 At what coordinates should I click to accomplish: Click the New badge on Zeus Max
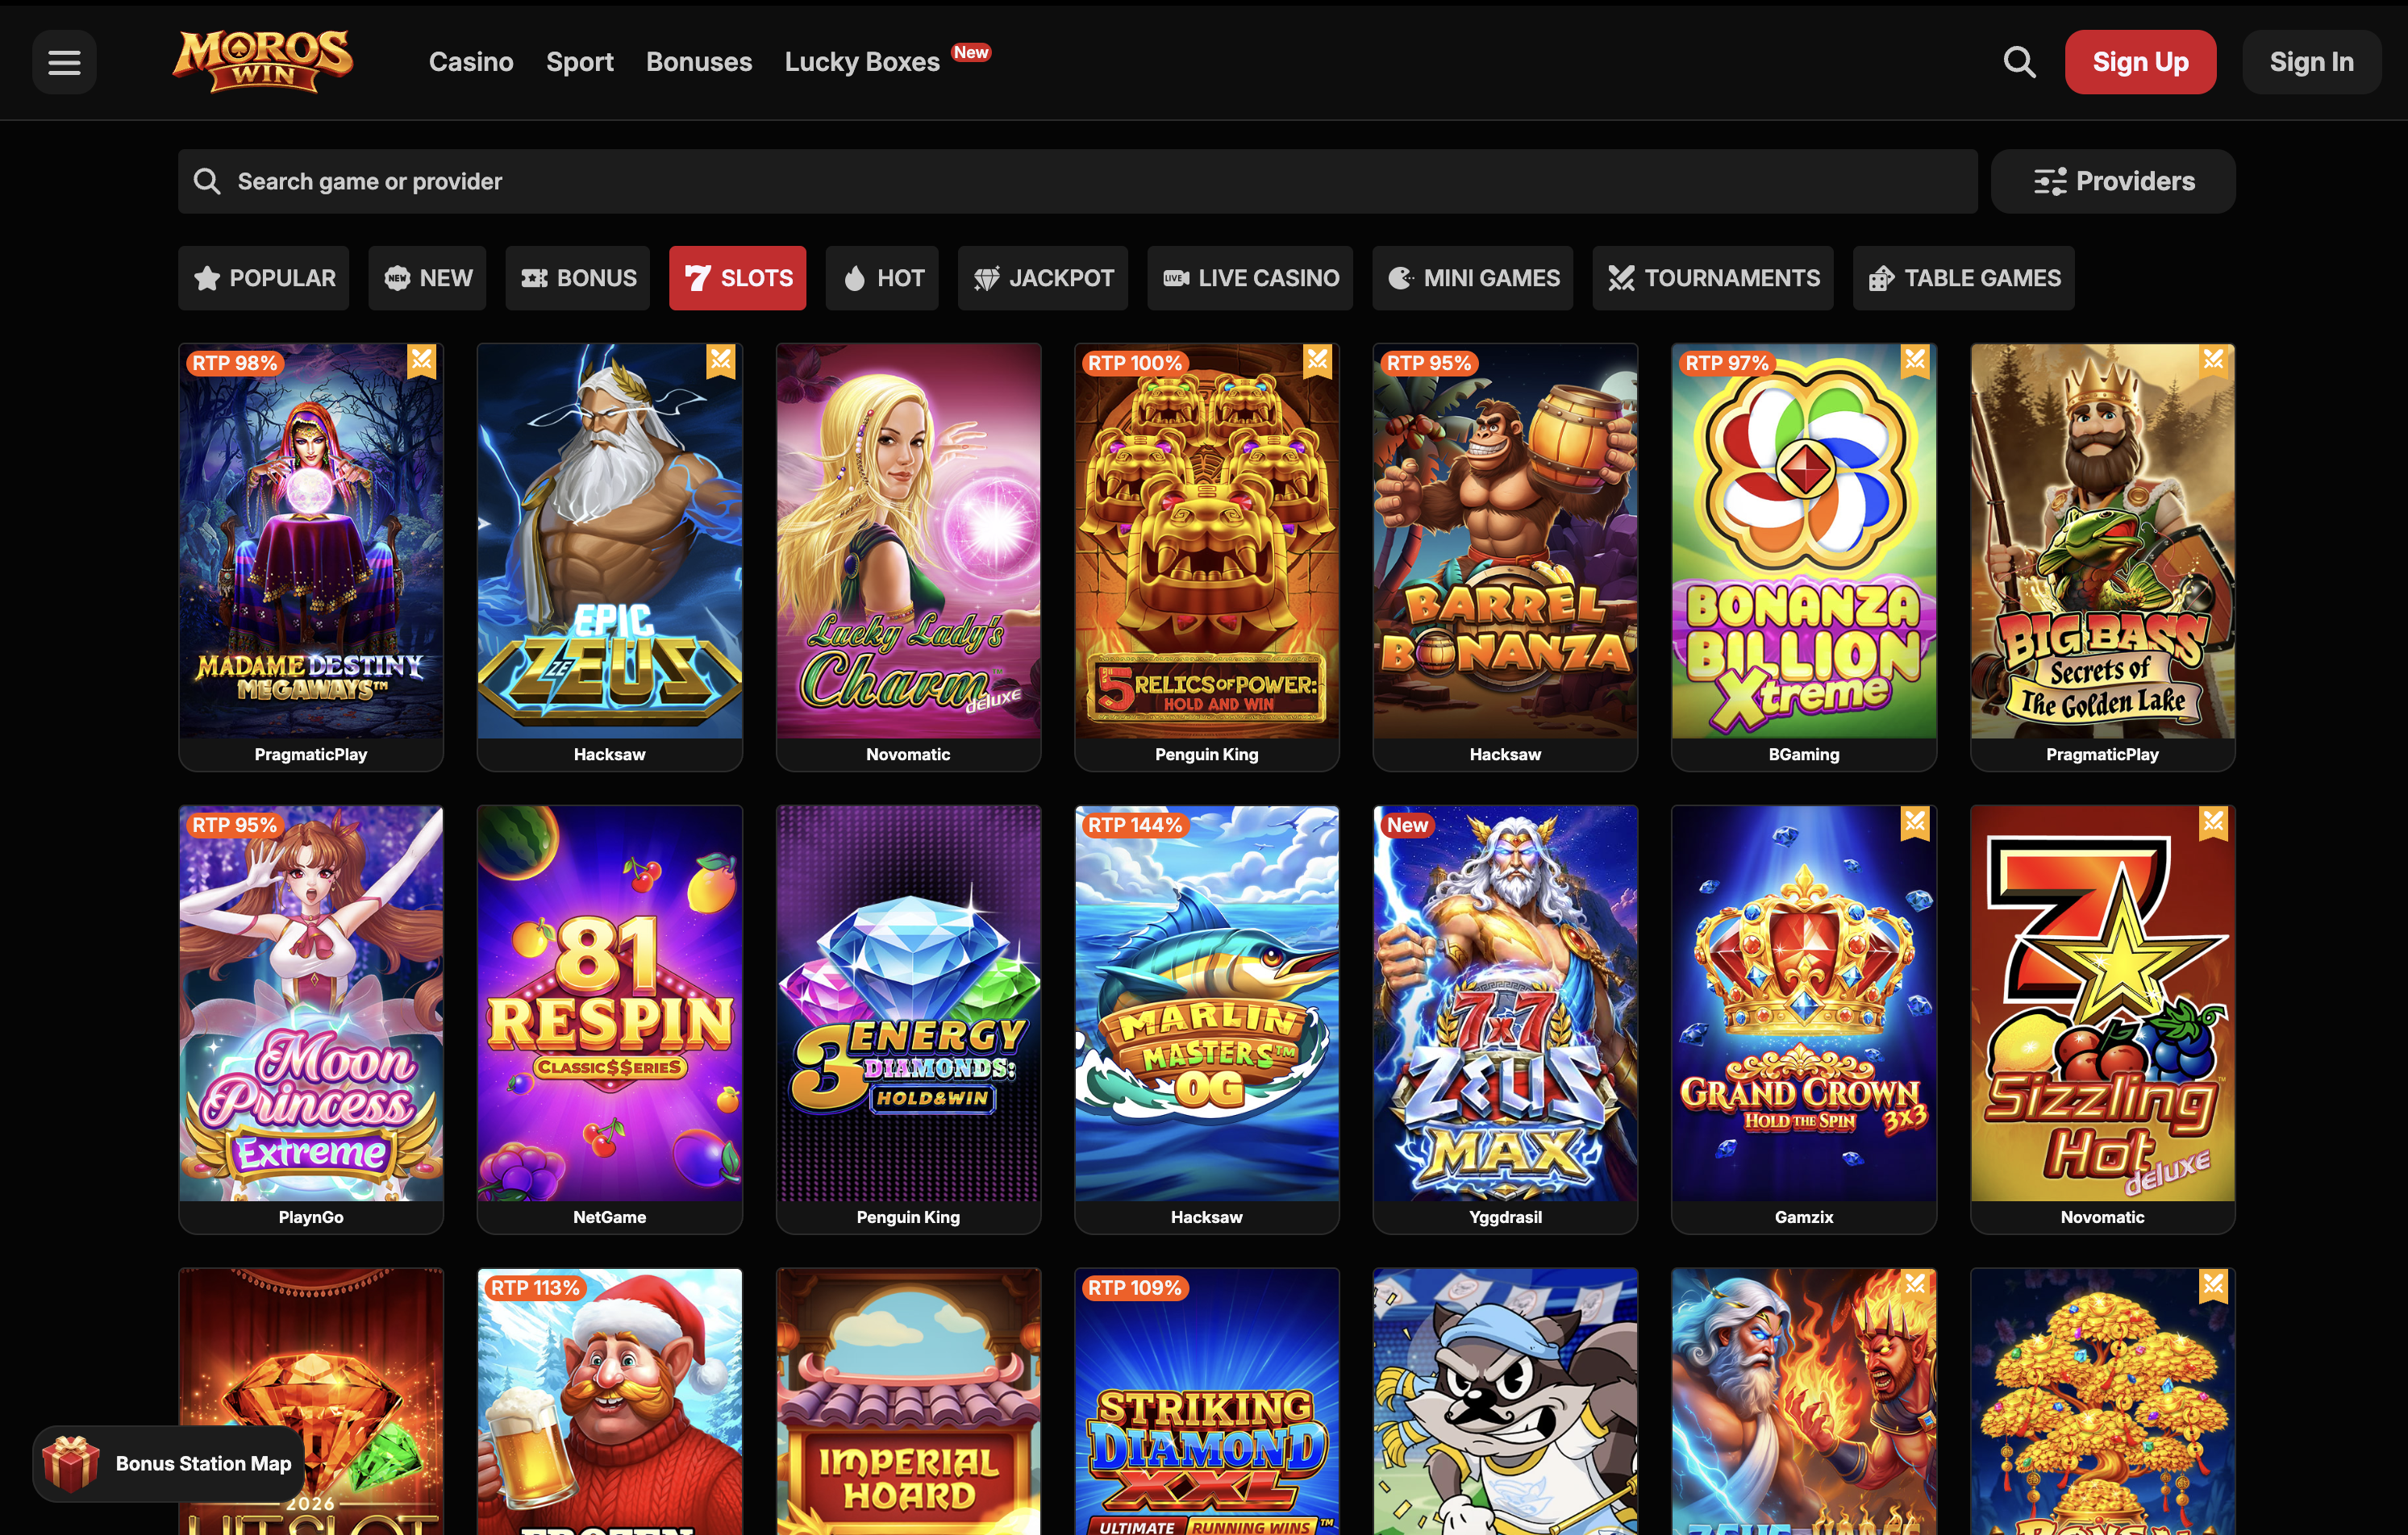(x=1407, y=825)
